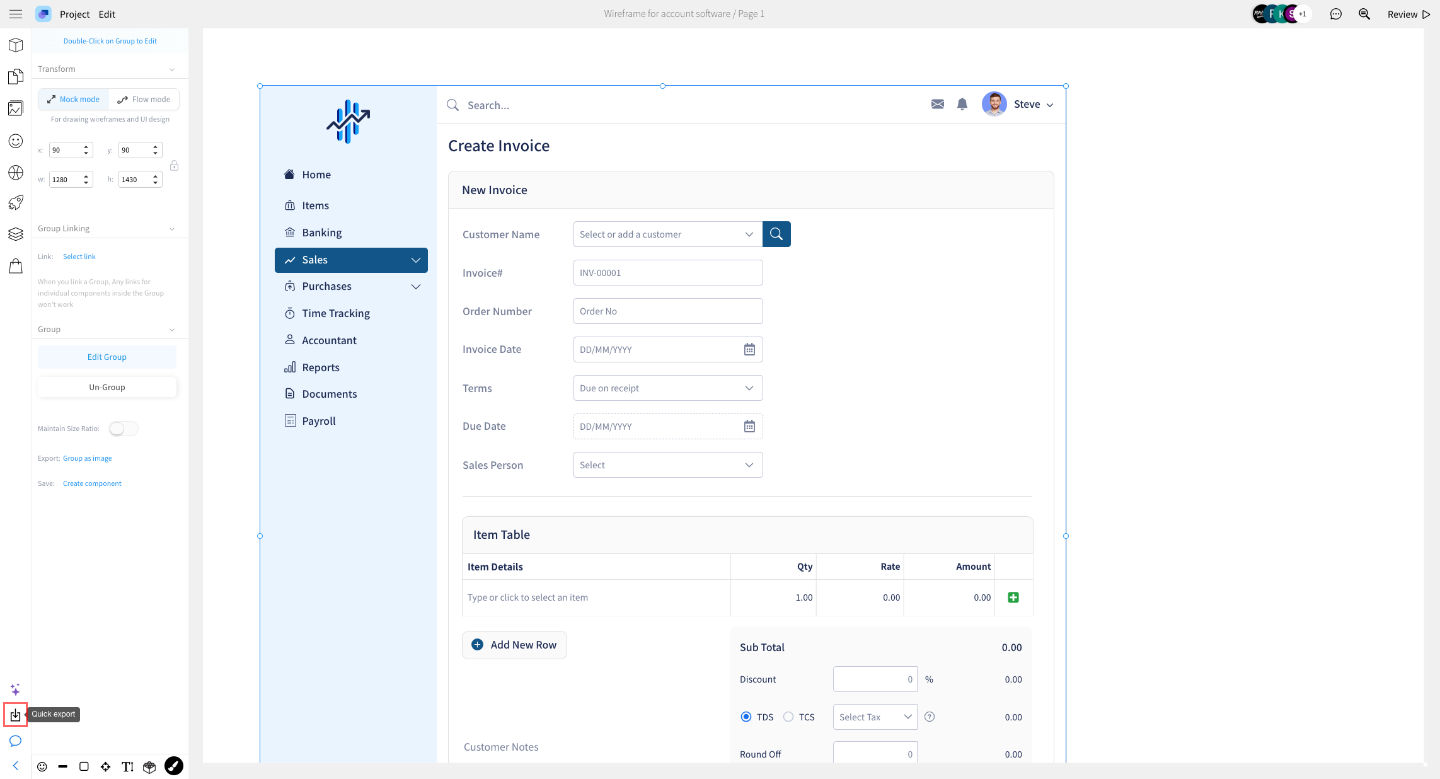
Task: Click the Invoice# input field
Action: (x=667, y=273)
